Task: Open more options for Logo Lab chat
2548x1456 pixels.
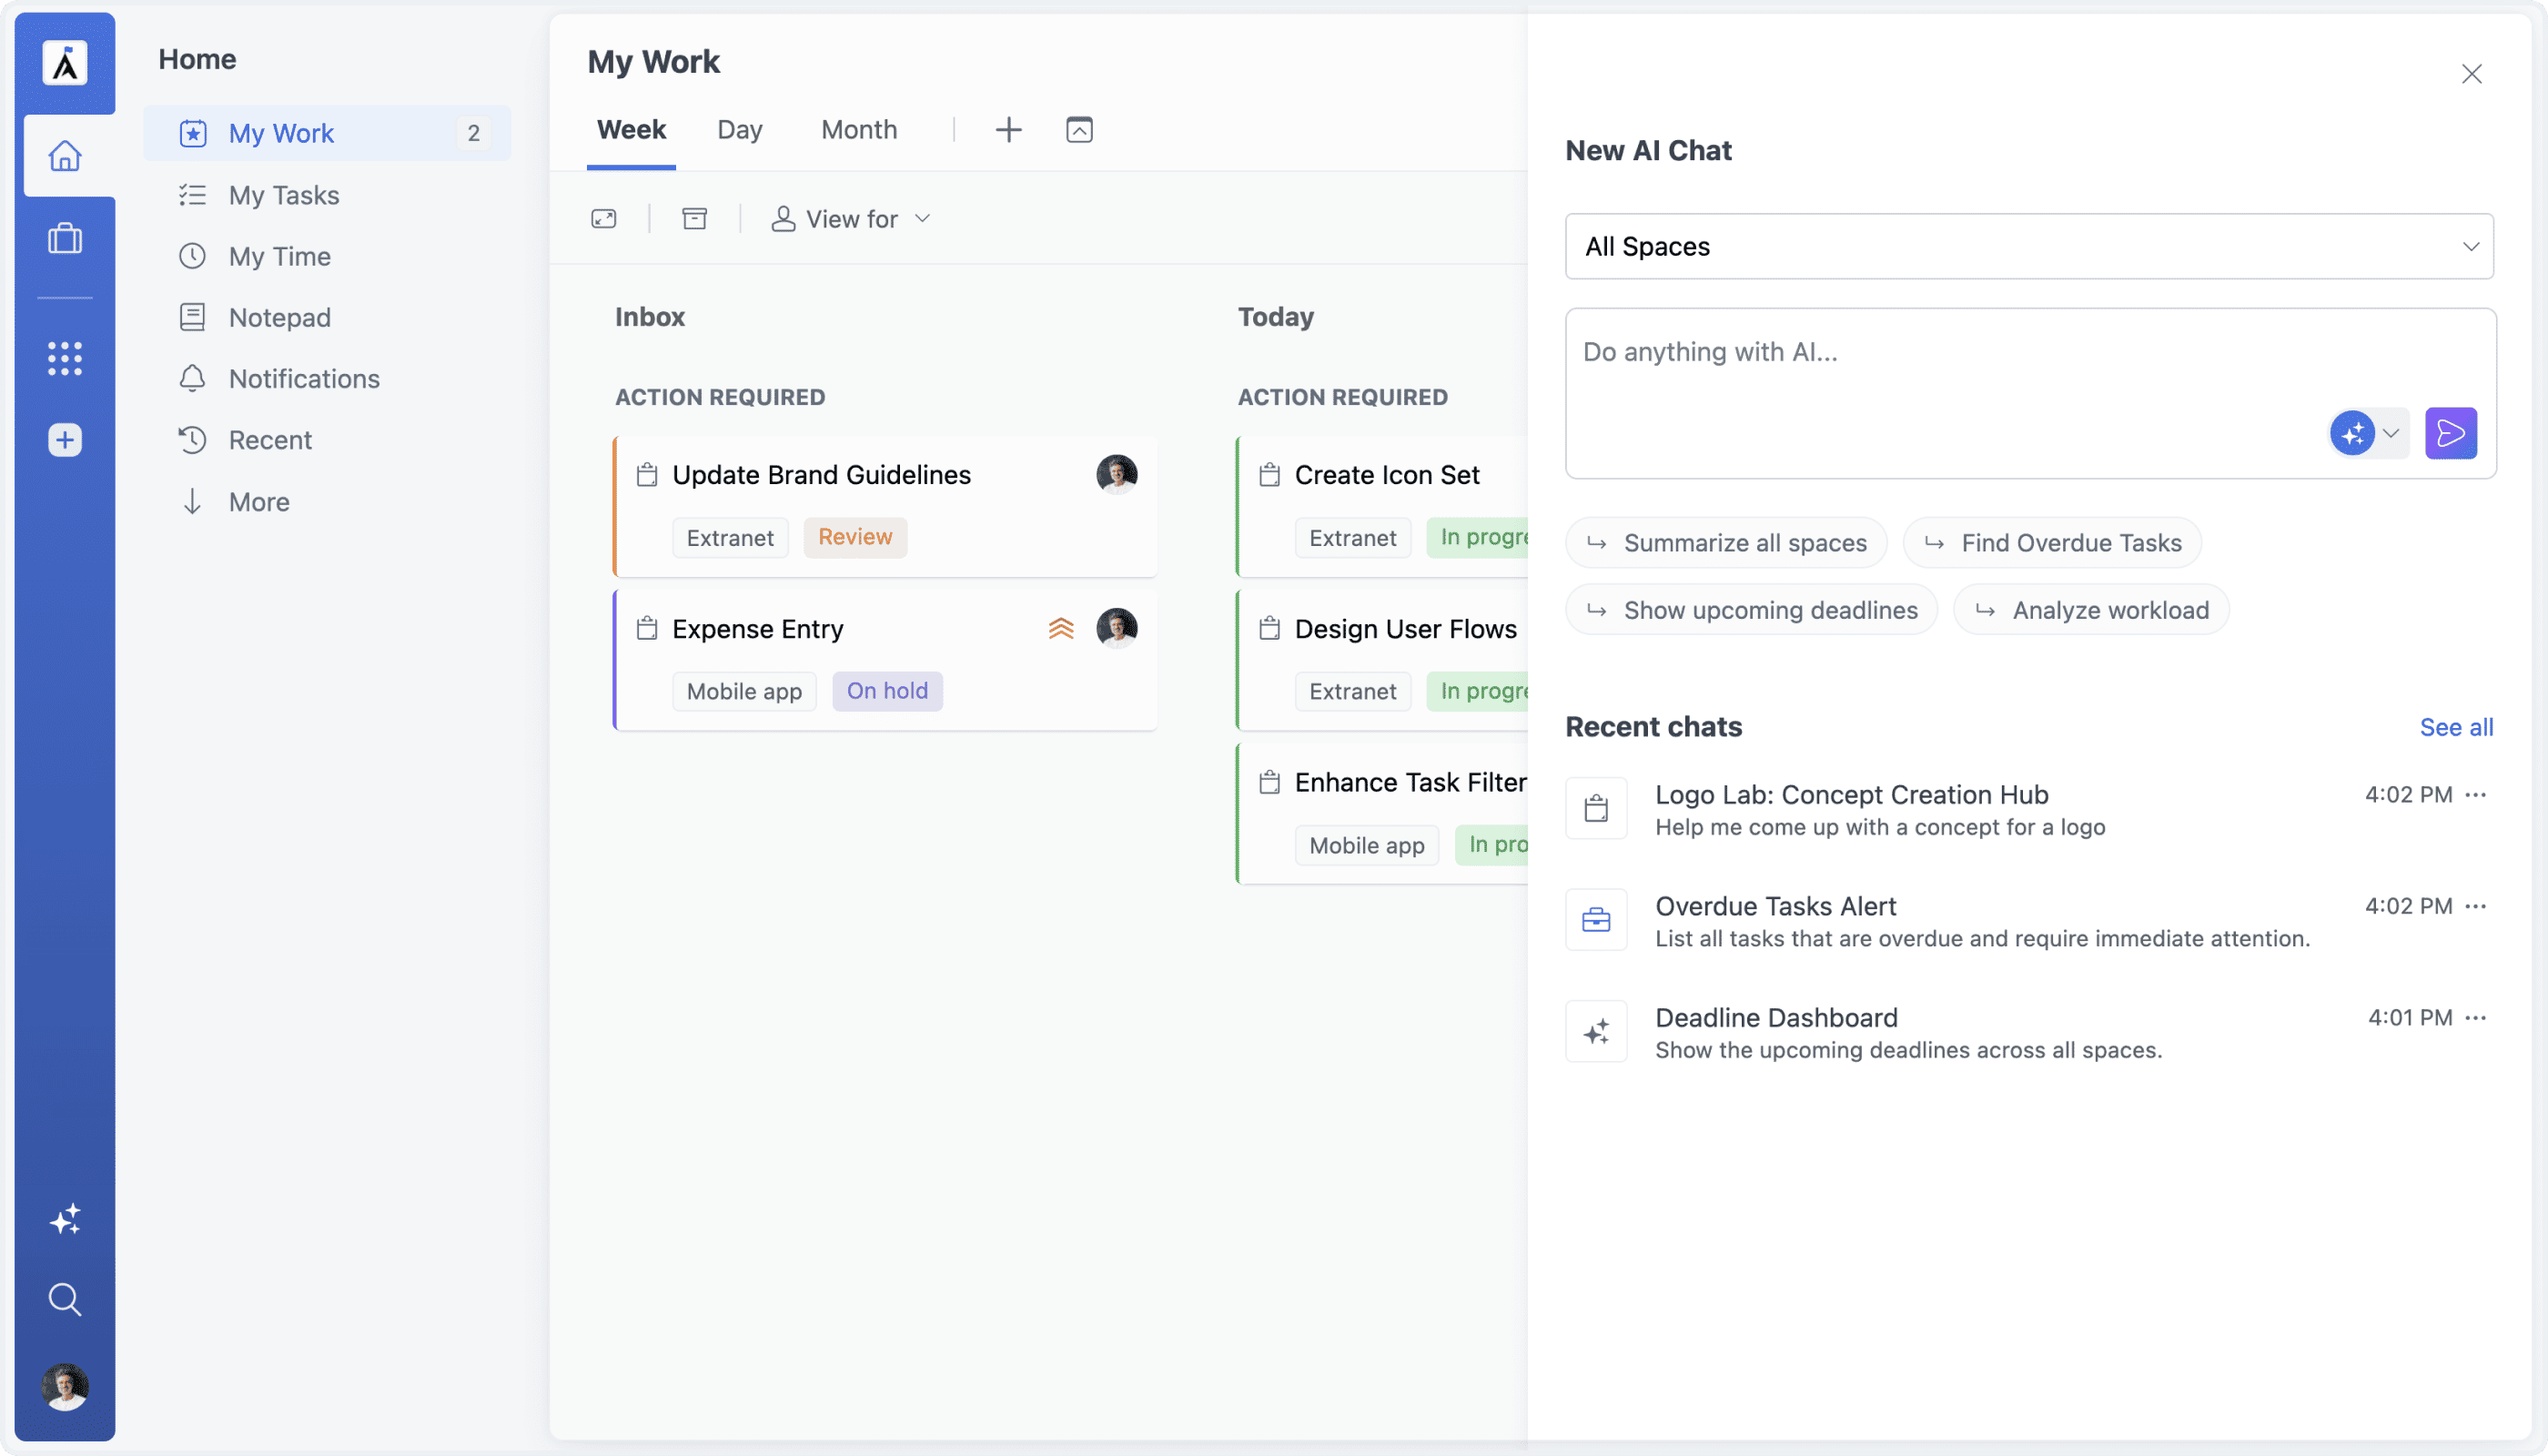Action: pyautogui.click(x=2475, y=795)
